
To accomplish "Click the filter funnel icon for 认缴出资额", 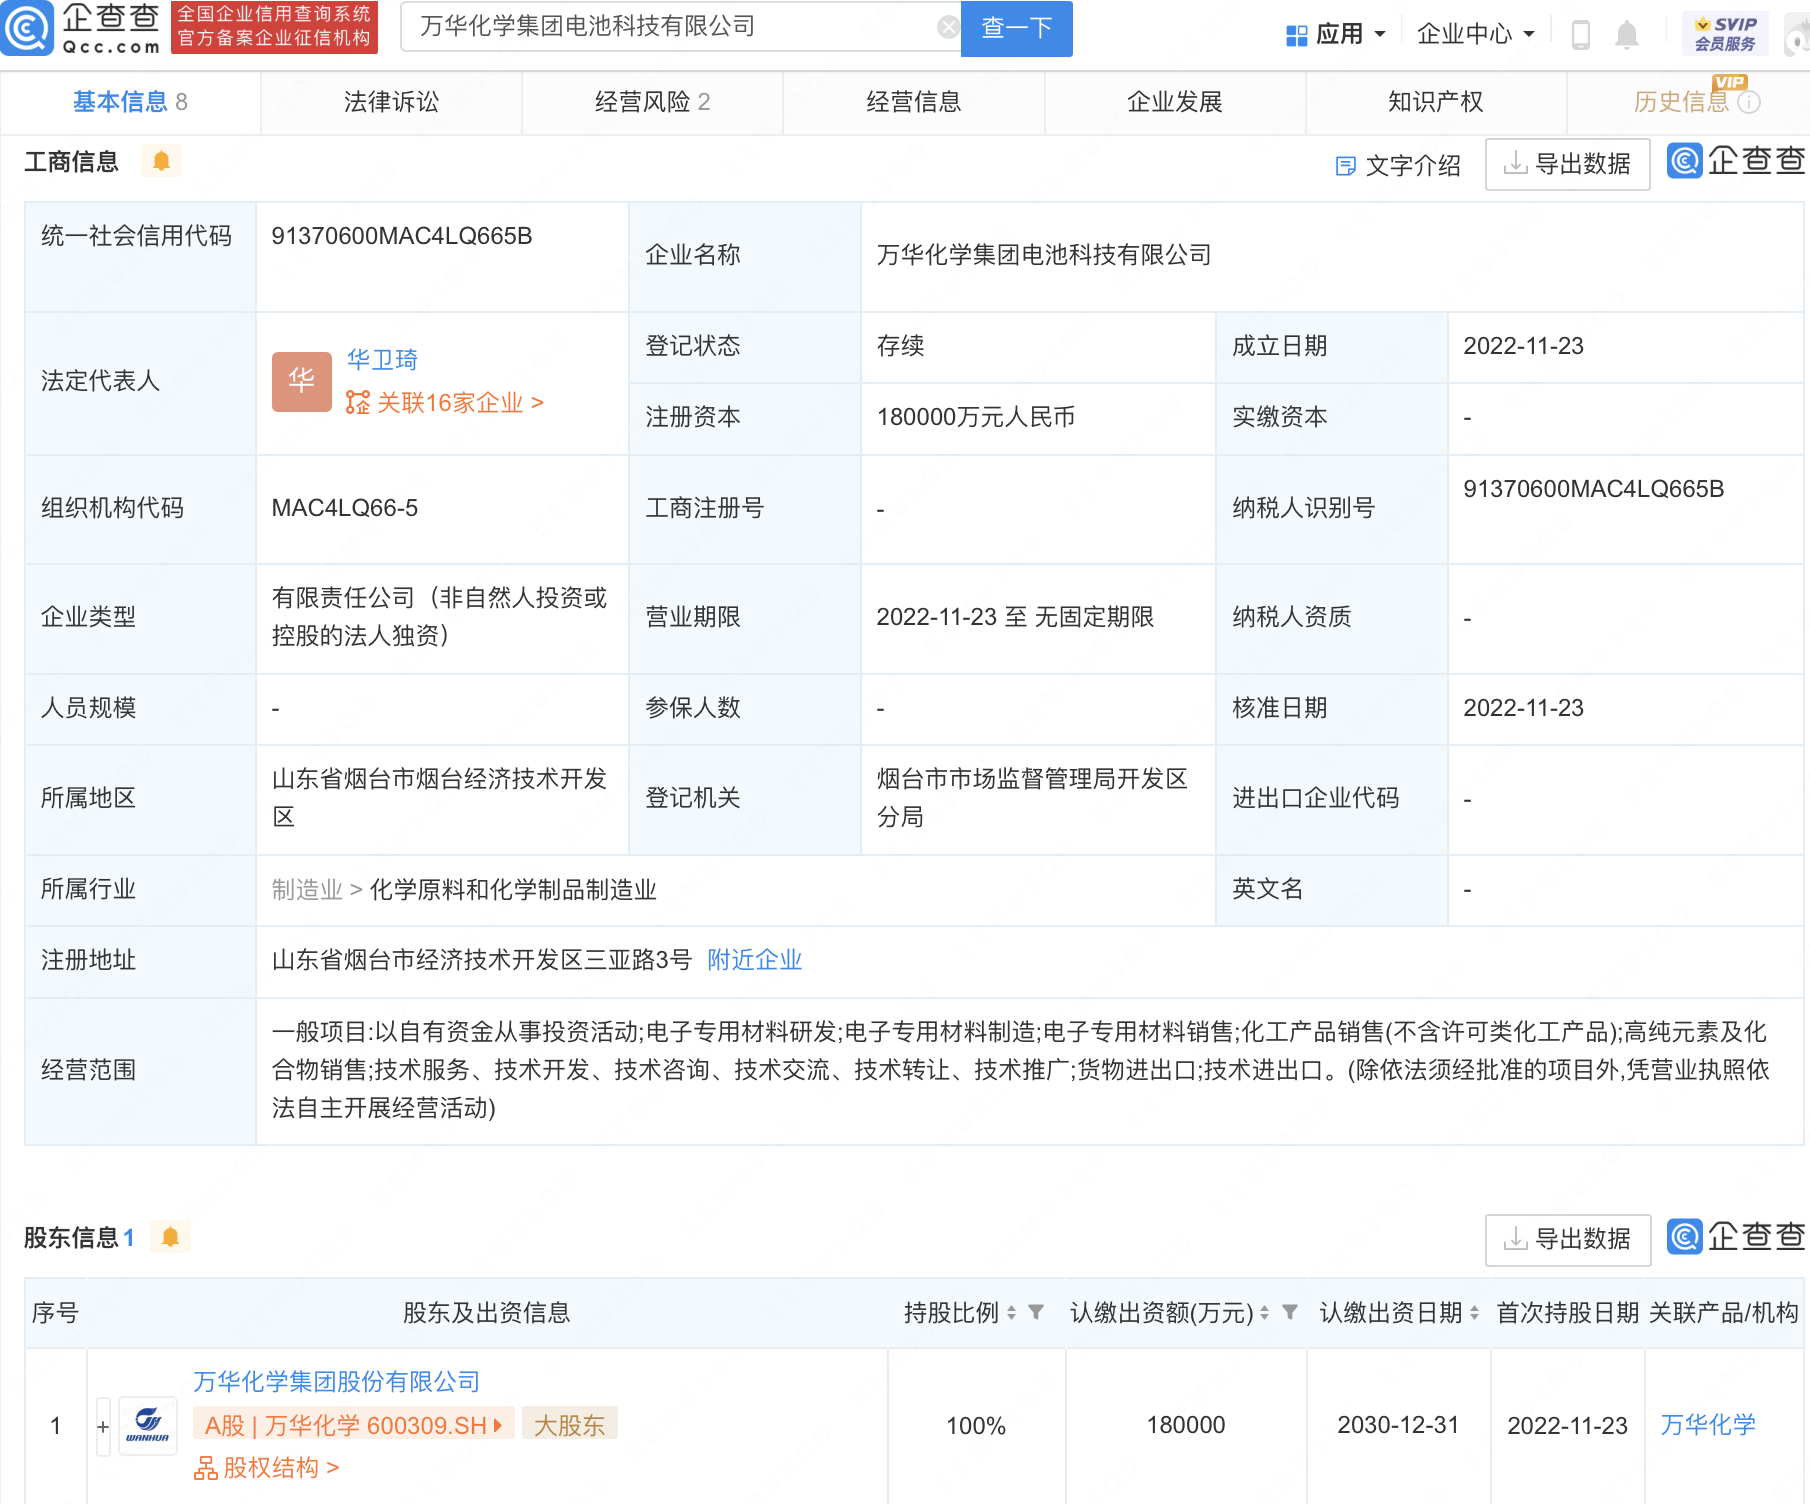I will point(1290,1312).
